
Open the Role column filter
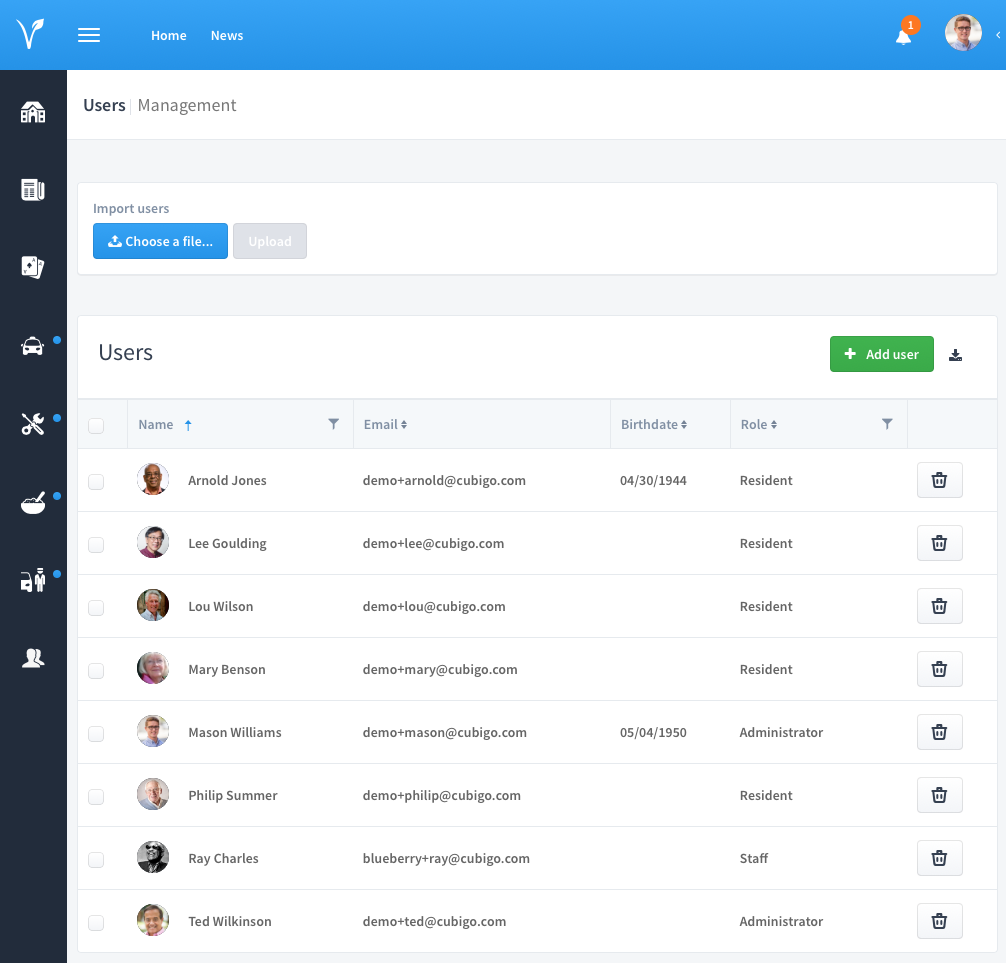pos(887,424)
